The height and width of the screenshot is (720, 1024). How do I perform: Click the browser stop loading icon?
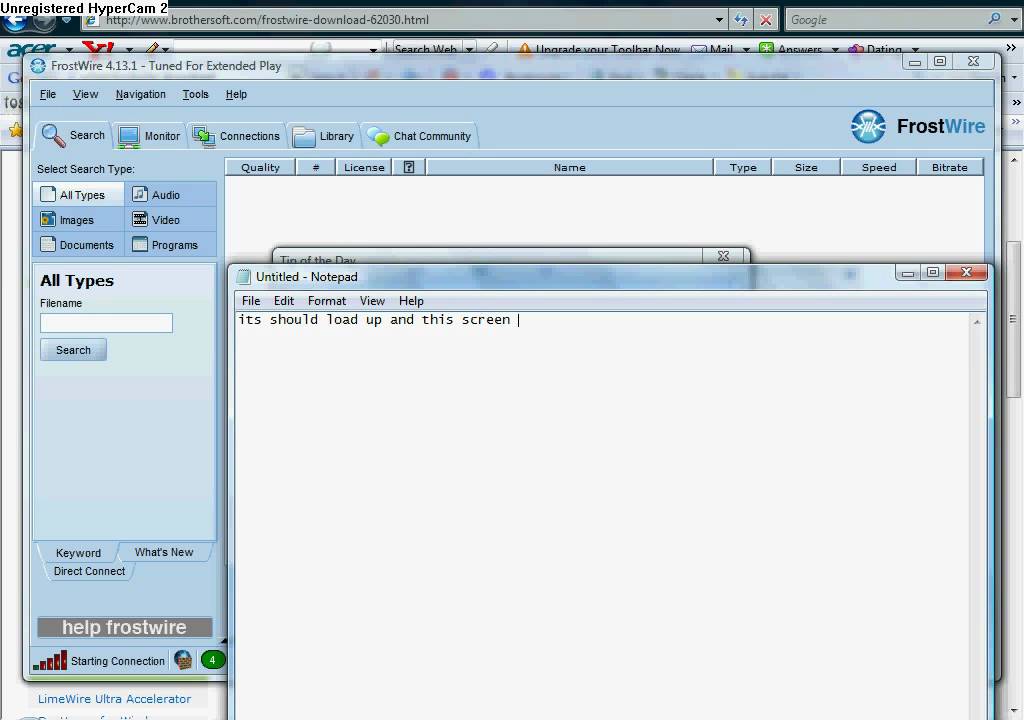765,20
